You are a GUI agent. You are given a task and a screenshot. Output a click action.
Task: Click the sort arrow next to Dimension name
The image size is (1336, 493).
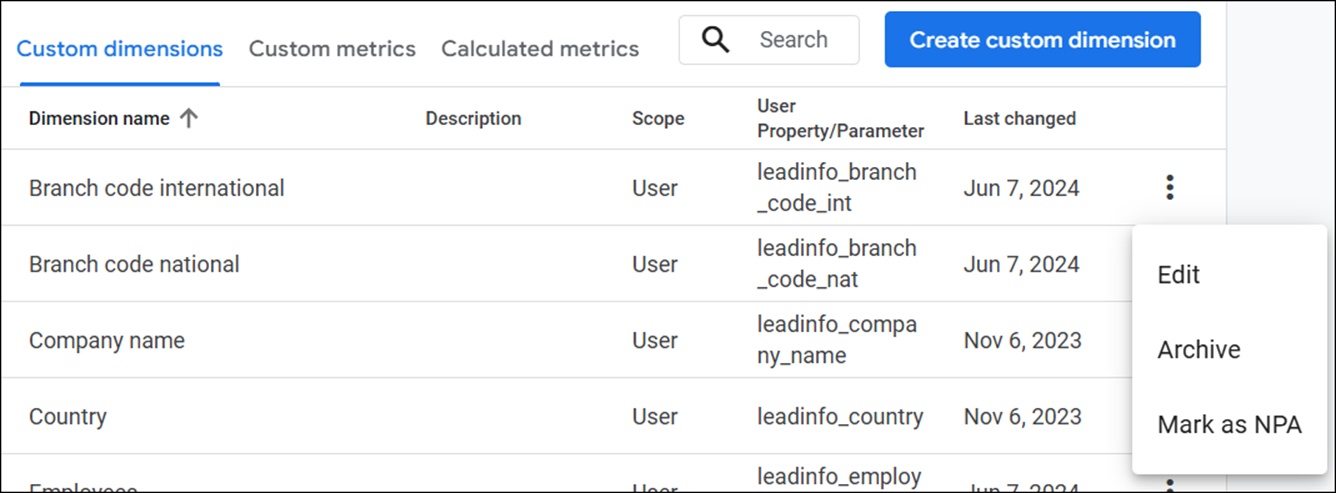pyautogui.click(x=189, y=118)
